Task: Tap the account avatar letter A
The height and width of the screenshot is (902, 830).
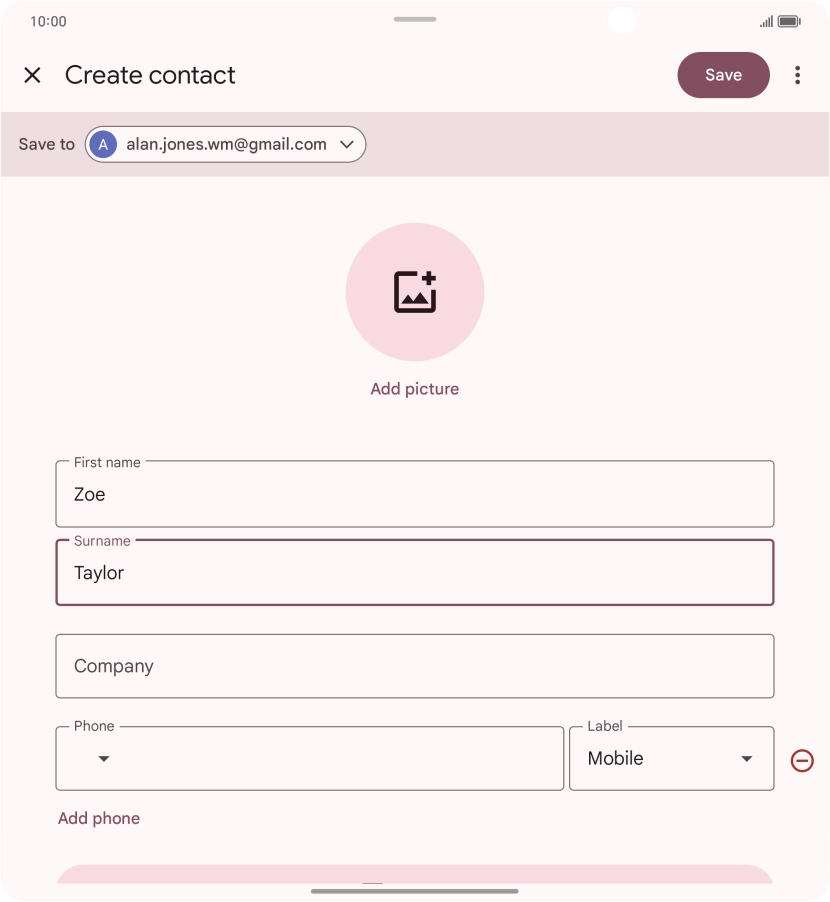Action: pyautogui.click(x=103, y=144)
